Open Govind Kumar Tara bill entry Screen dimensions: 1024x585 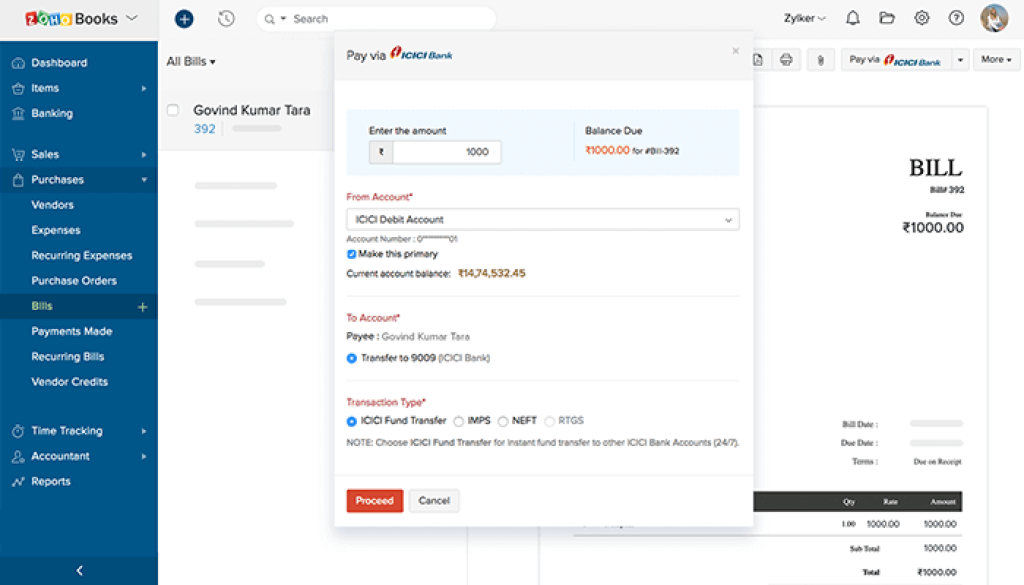252,110
